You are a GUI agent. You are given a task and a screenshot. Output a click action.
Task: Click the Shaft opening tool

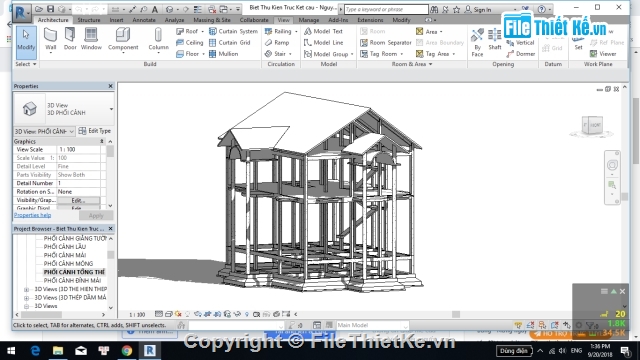(x=495, y=40)
